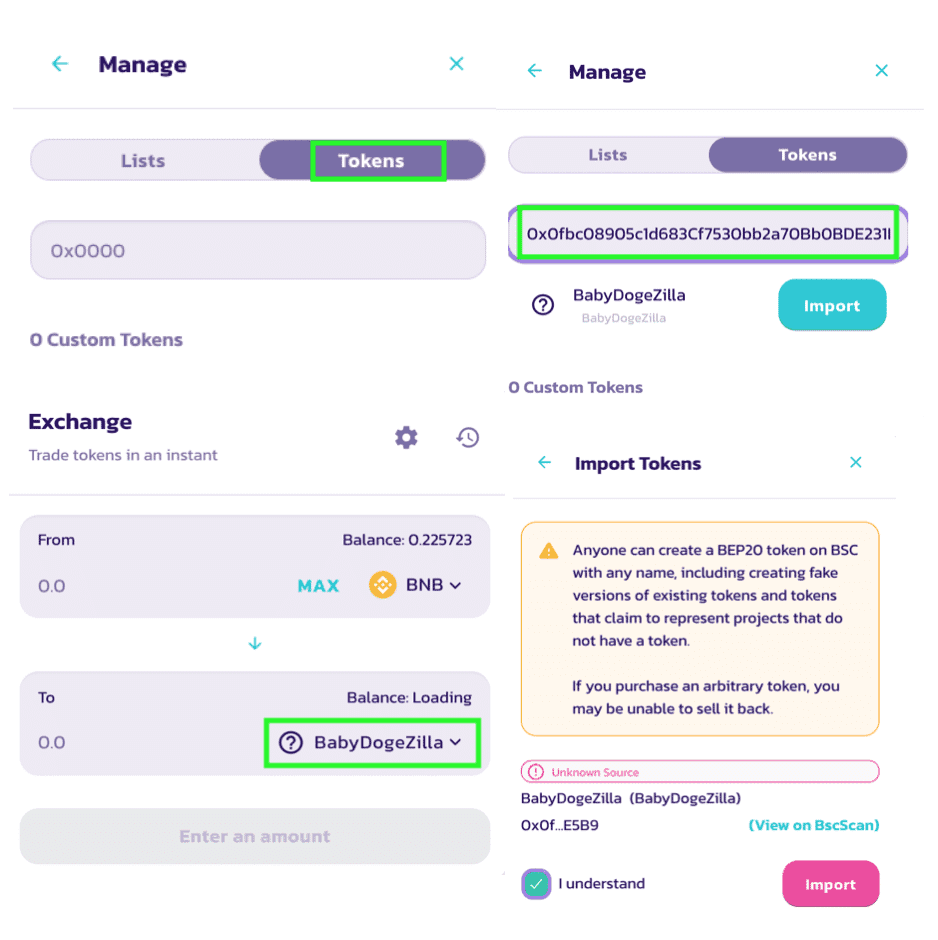Screen dimensions: 938x940
Task: Switch to Lists tab in left panel
Action: [143, 161]
